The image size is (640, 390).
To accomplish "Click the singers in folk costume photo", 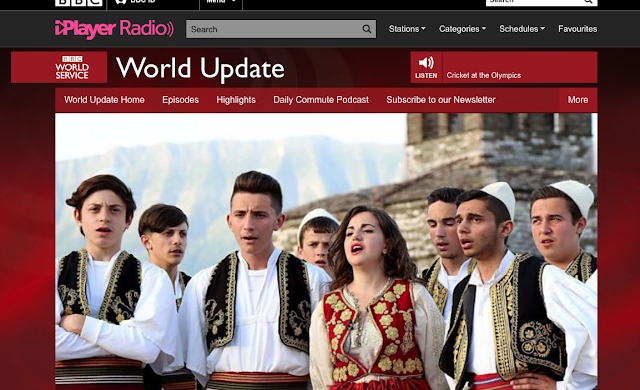I will tap(326, 252).
